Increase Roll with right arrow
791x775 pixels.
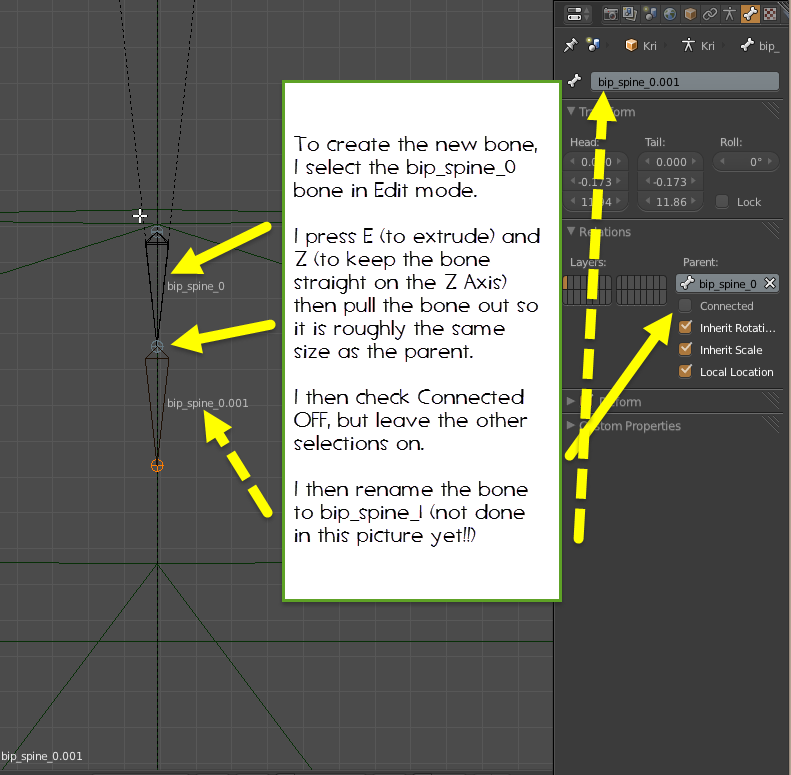tap(770, 161)
